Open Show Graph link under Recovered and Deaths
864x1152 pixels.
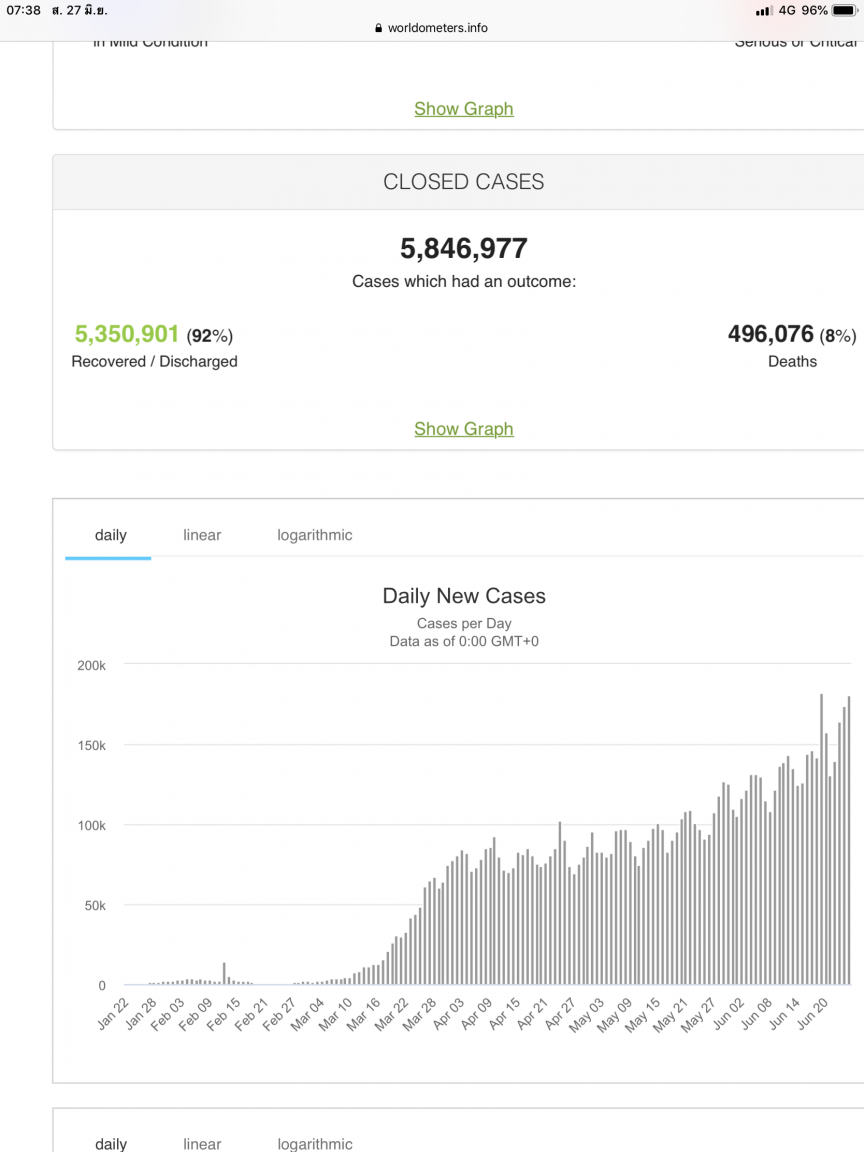464,429
